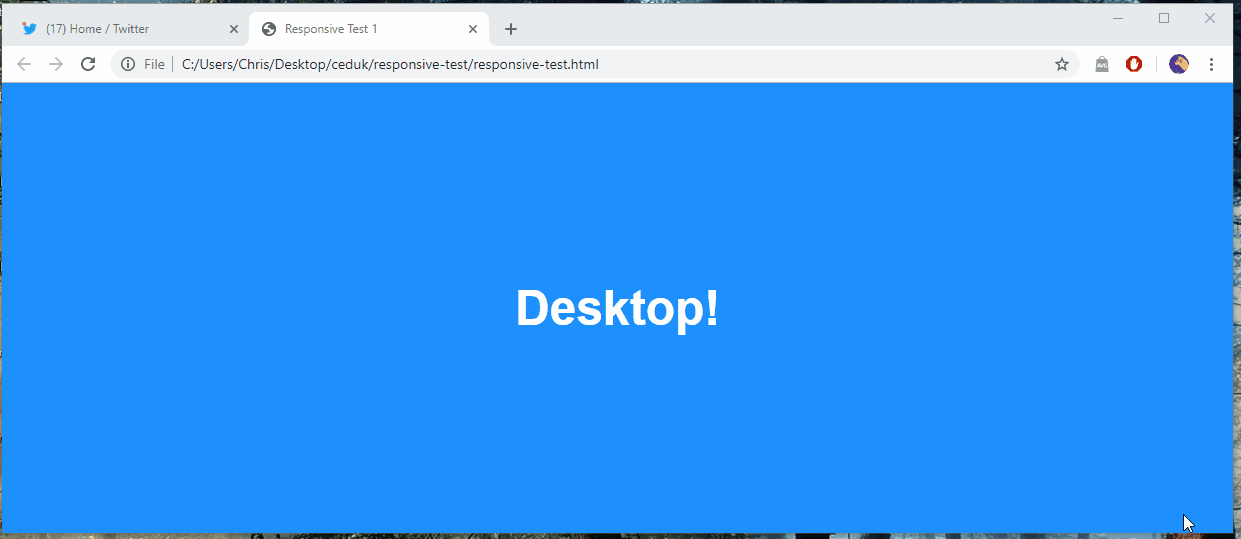1241x539 pixels.
Task: Open the AVG shopping extension icon
Action: [x=1102, y=64]
